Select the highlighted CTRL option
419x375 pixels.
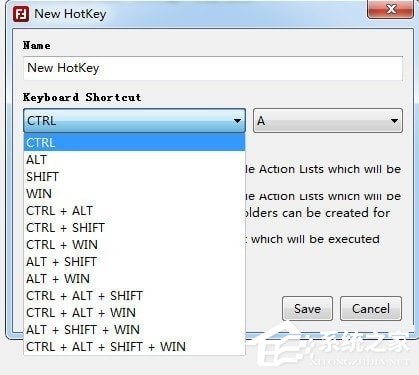[x=134, y=143]
